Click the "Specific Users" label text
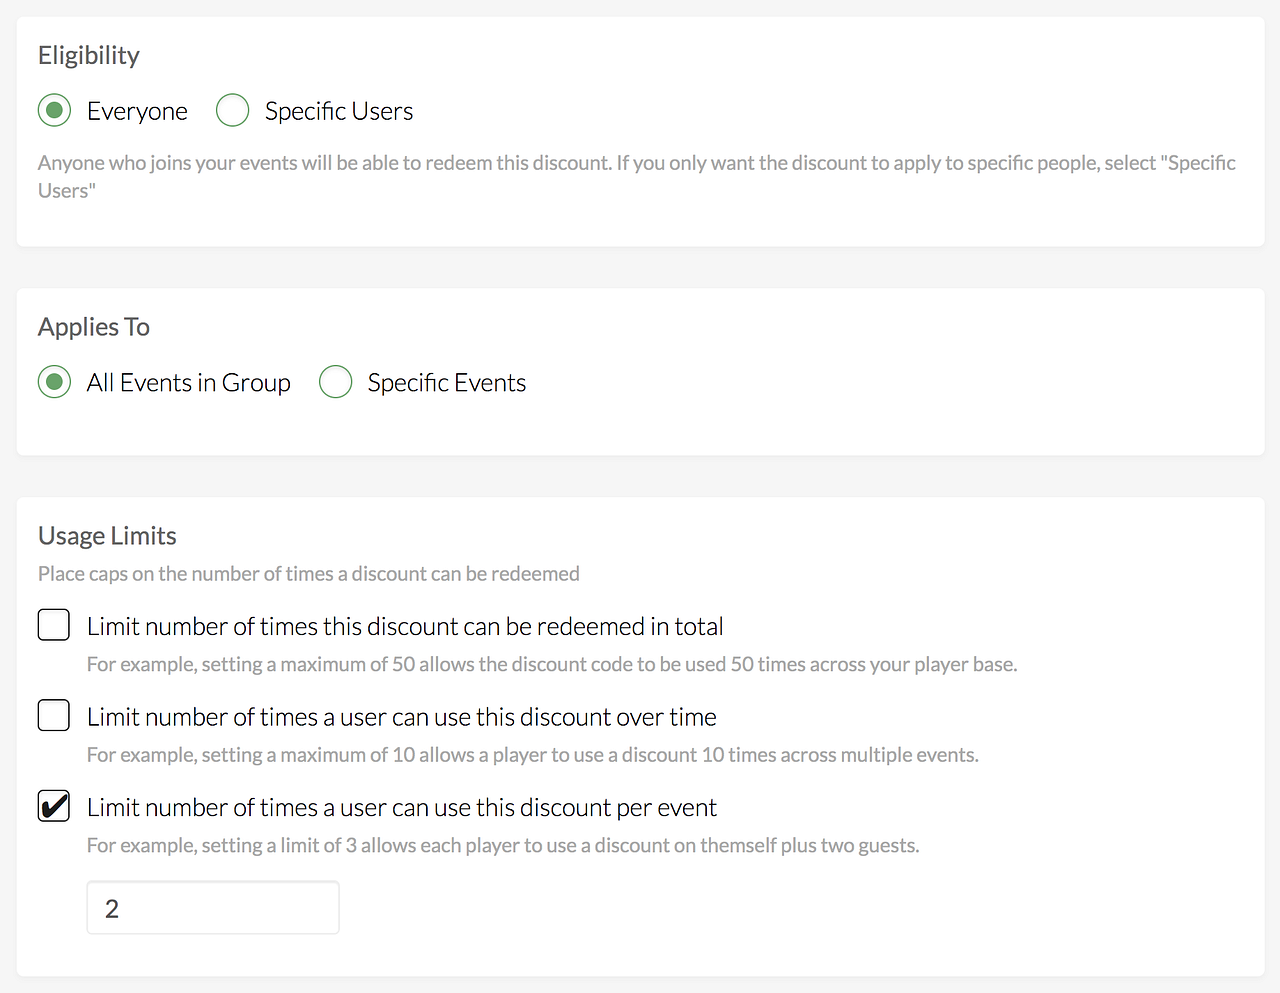Image resolution: width=1280 pixels, height=993 pixels. point(339,111)
